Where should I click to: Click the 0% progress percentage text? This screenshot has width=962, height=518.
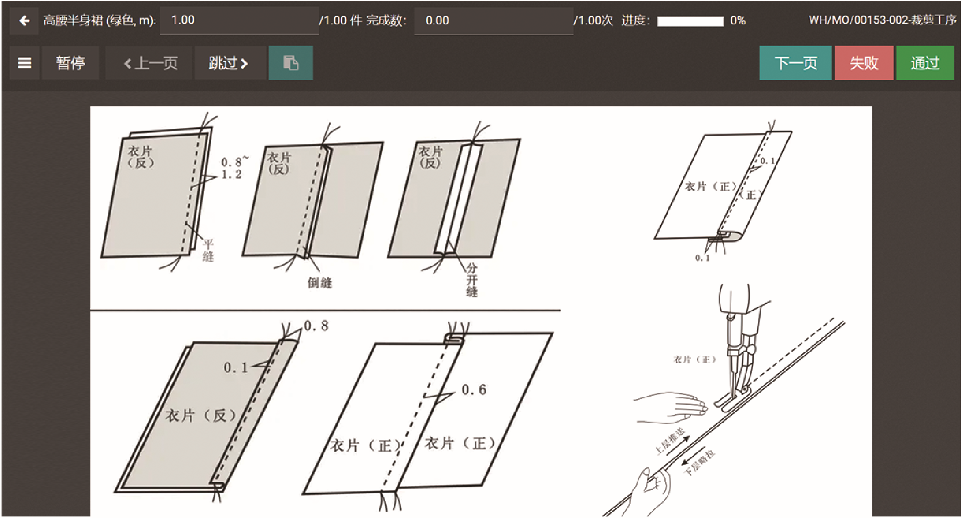[x=738, y=20]
